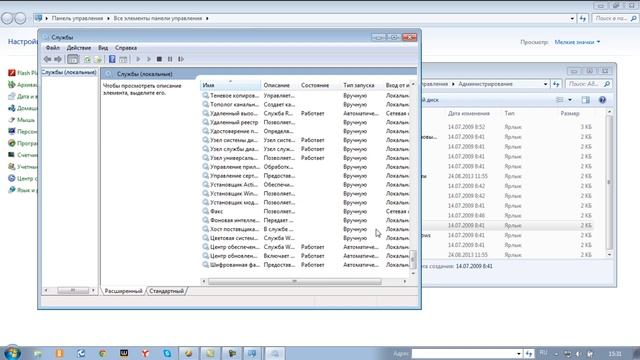The height and width of the screenshot is (360, 640).
Task: Click the Restart Service toolbar icon
Action: click(x=181, y=59)
